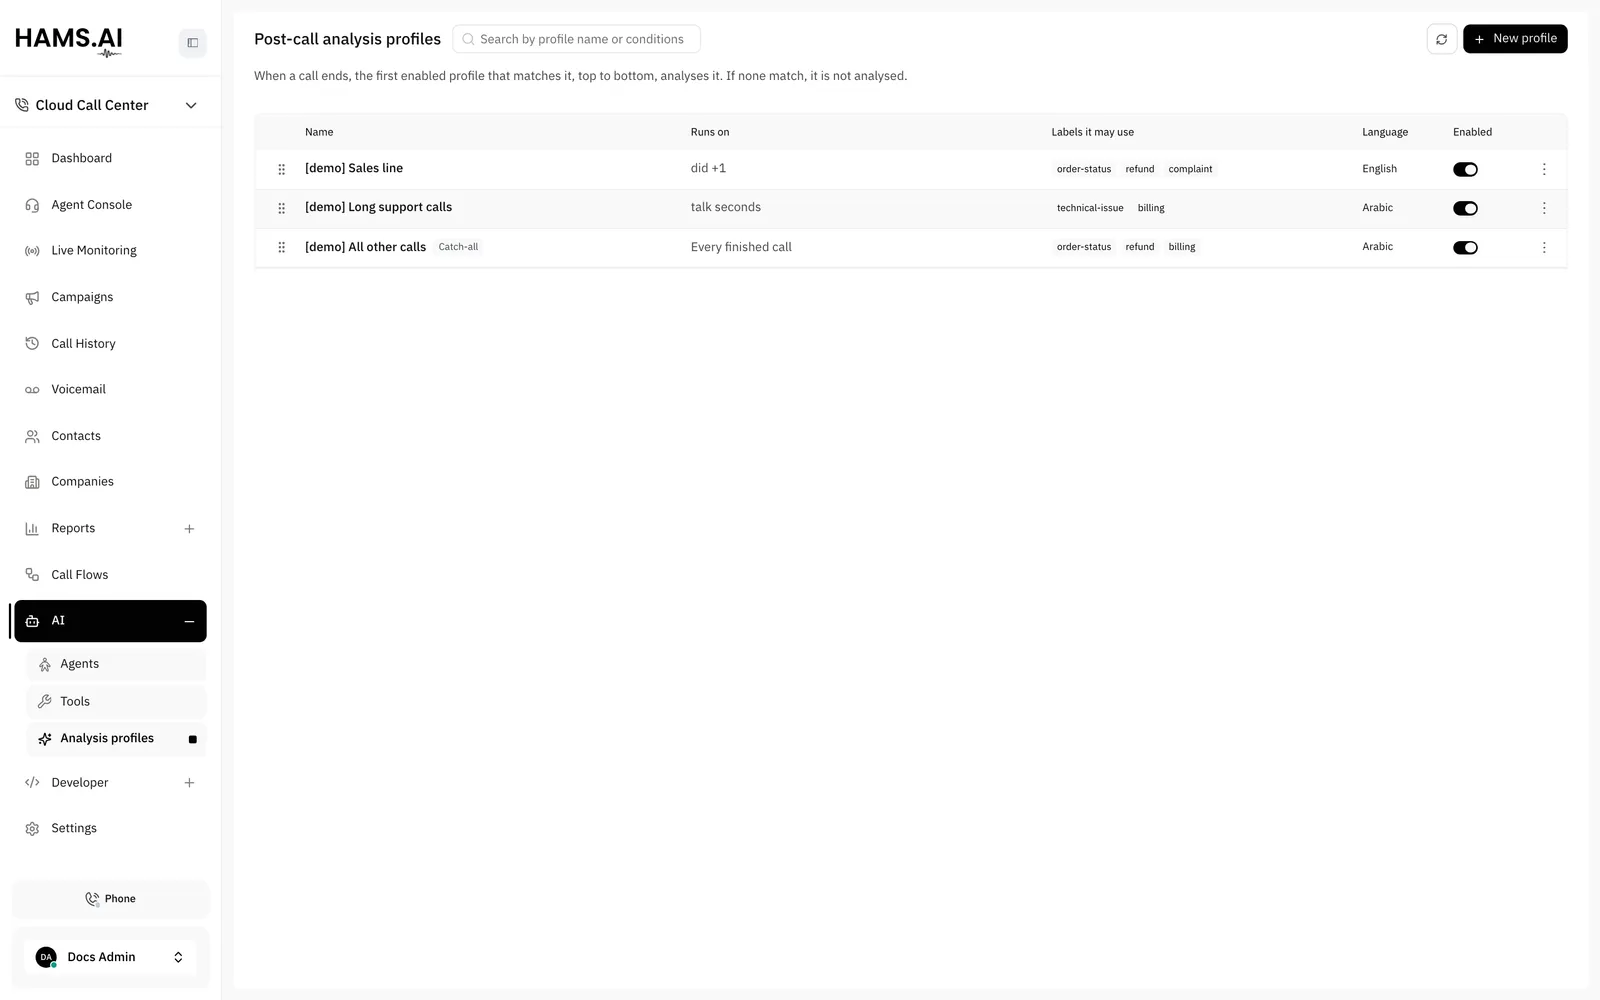Image resolution: width=1600 pixels, height=1000 pixels.
Task: Click the Settings gear icon
Action: pos(32,829)
